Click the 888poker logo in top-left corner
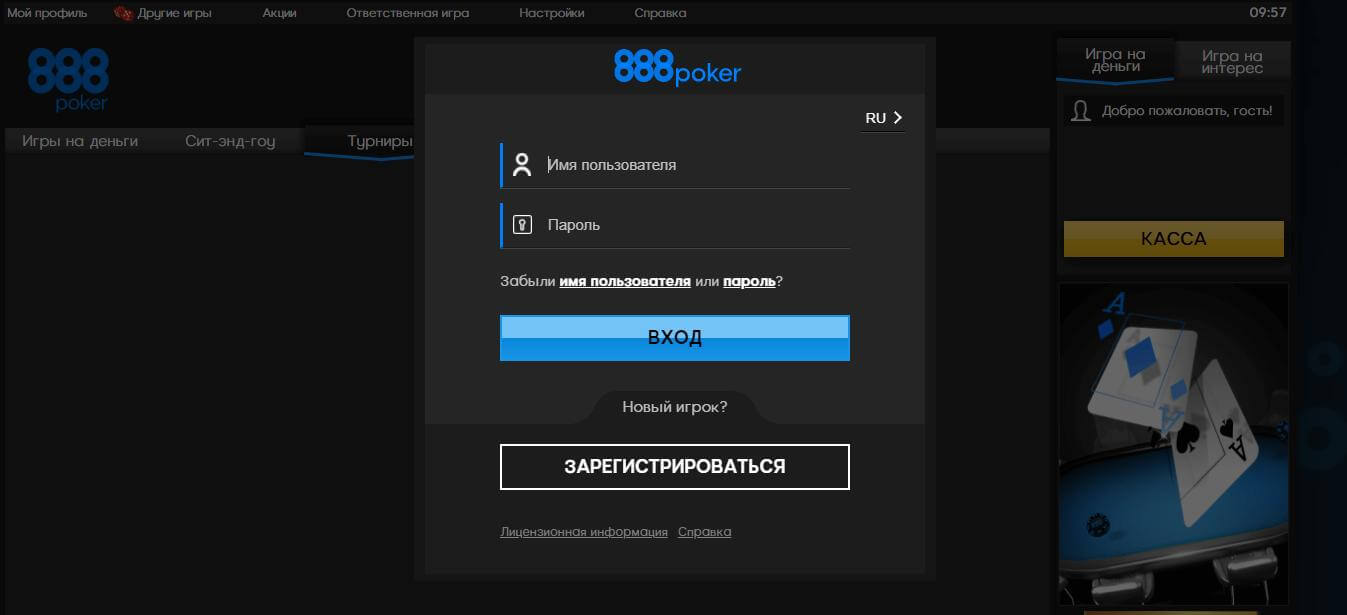The image size is (1347, 615). (x=68, y=79)
